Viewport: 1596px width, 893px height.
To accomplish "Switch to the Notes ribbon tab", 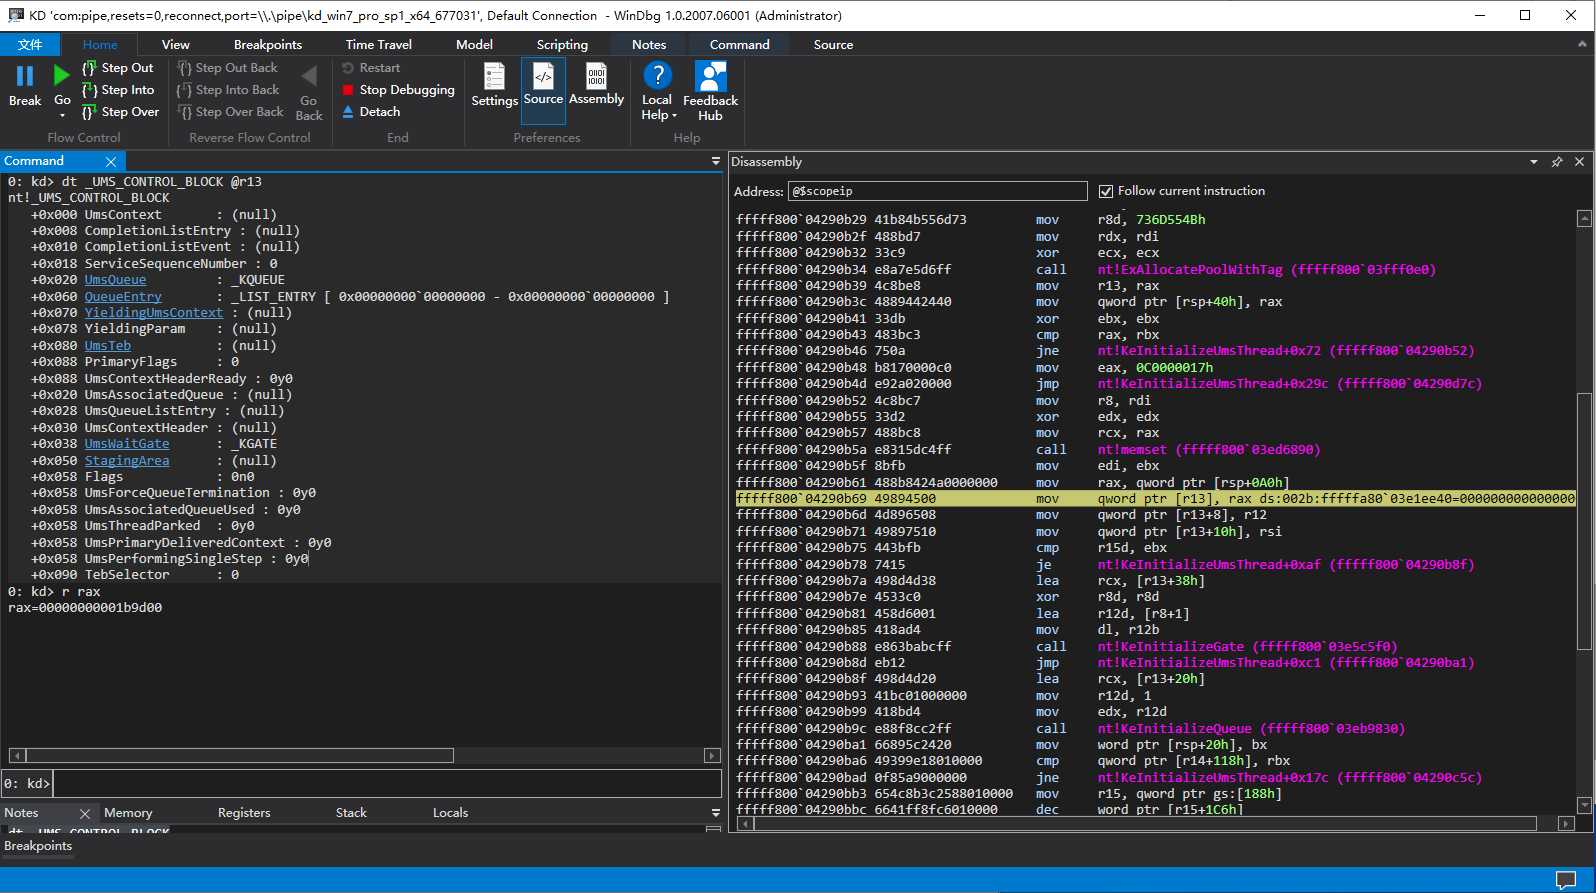I will (649, 45).
